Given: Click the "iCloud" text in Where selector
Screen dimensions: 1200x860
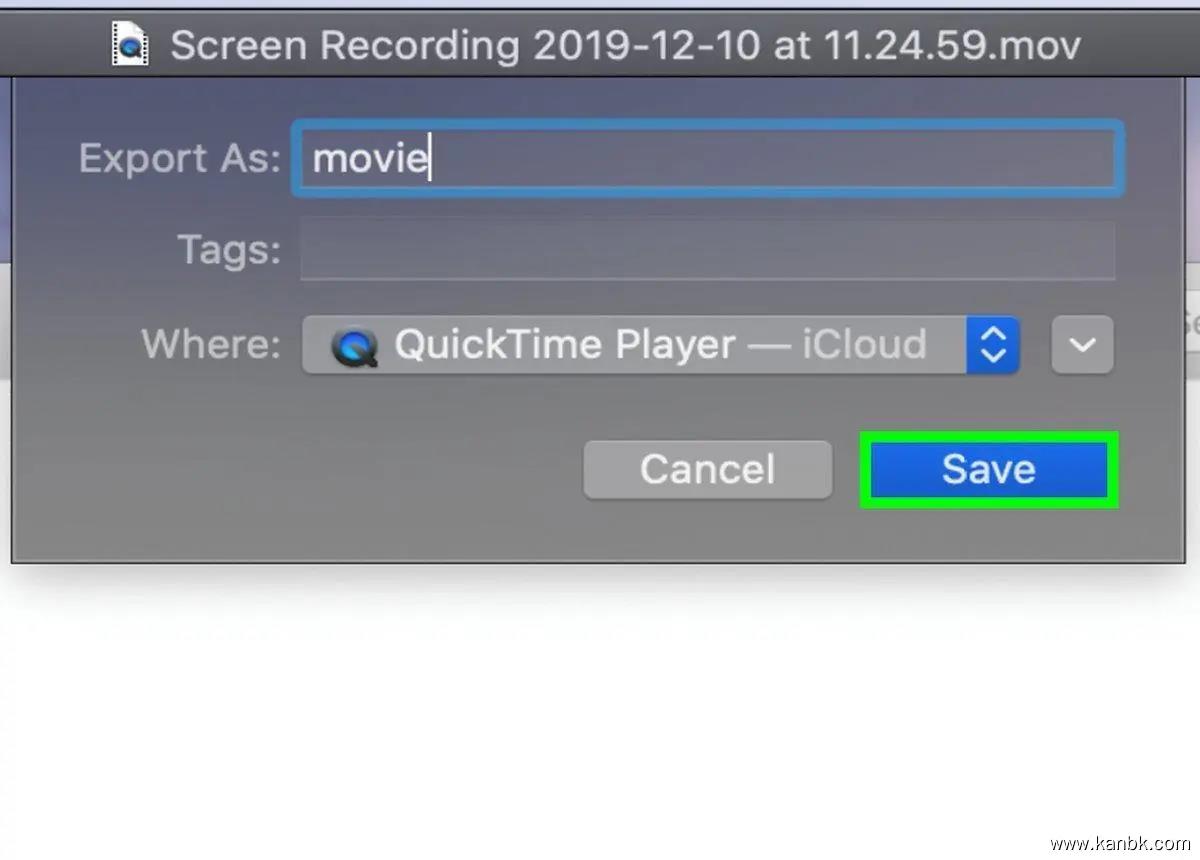Looking at the screenshot, I should (864, 345).
